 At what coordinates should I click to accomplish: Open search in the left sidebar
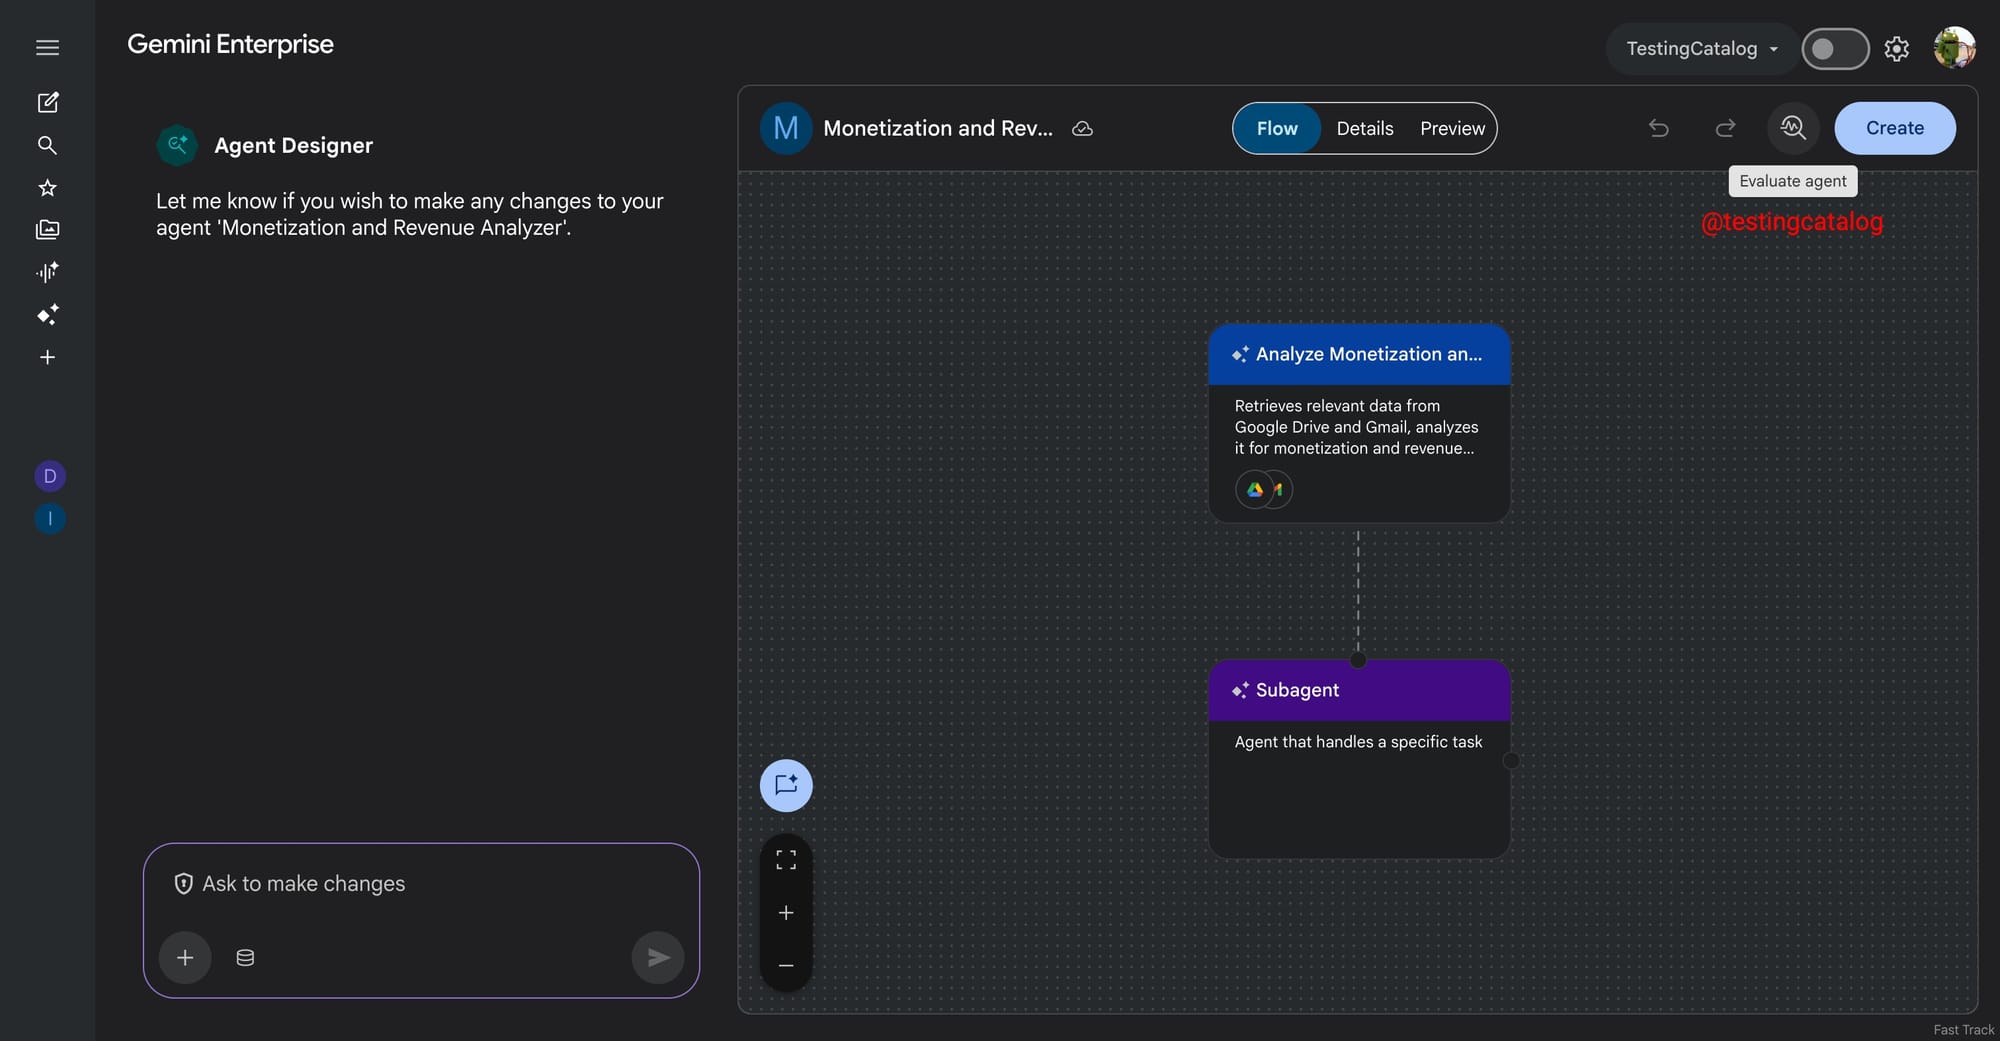click(x=47, y=145)
